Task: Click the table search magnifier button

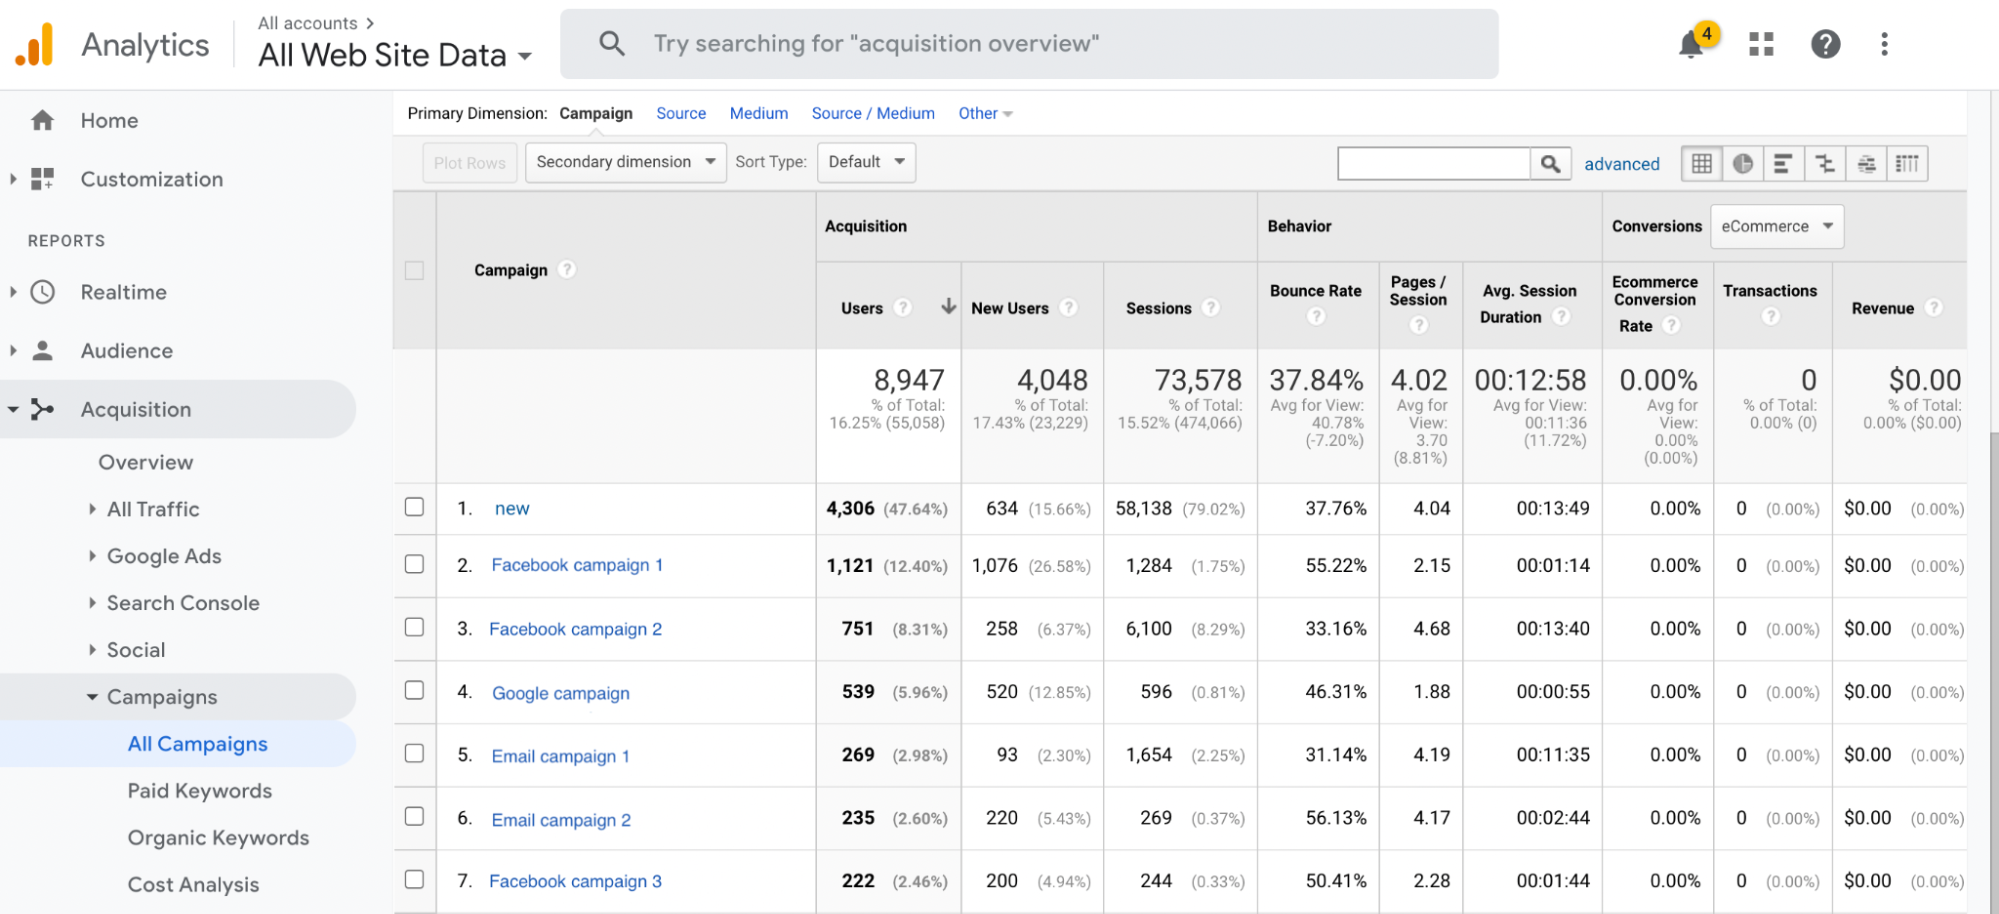Action: coord(1550,163)
